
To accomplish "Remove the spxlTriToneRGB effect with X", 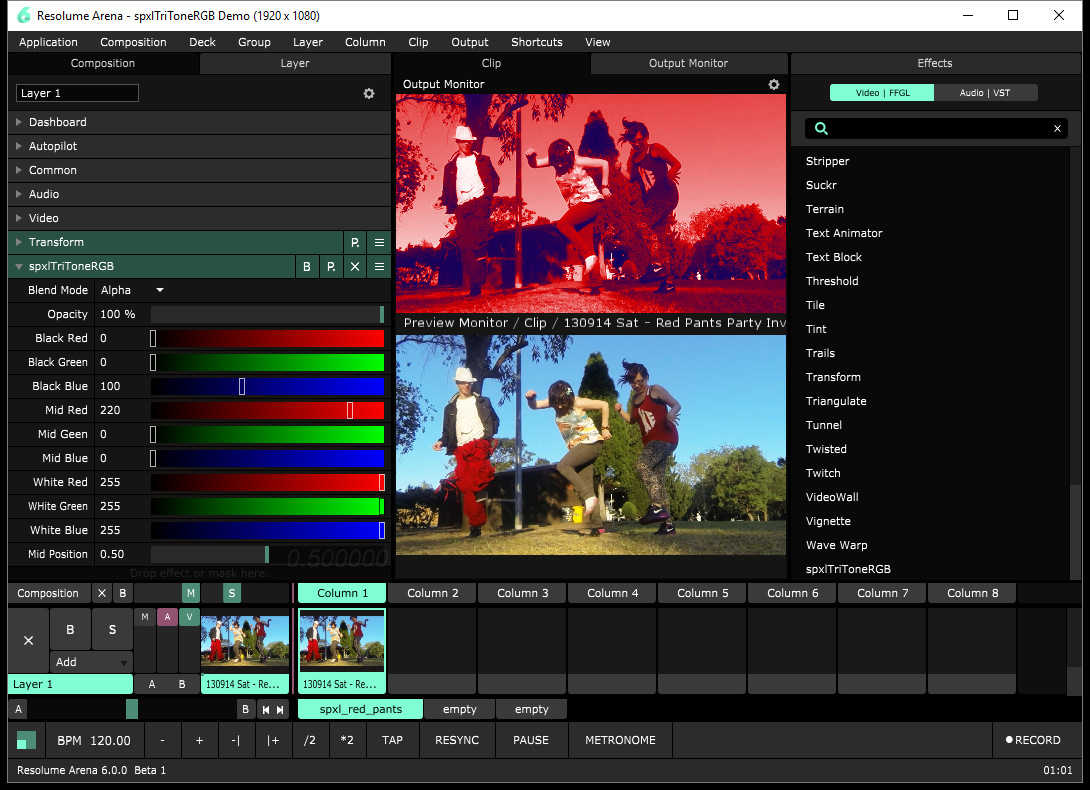I will point(355,267).
